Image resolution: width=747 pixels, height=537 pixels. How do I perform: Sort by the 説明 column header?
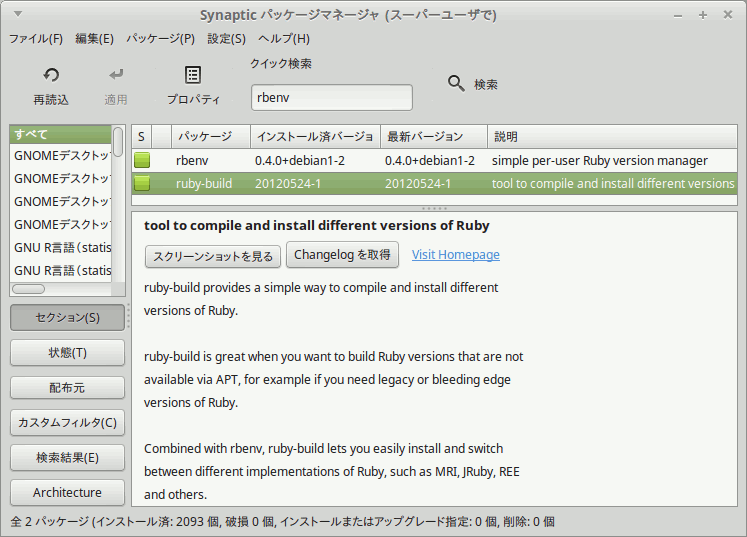[612, 137]
